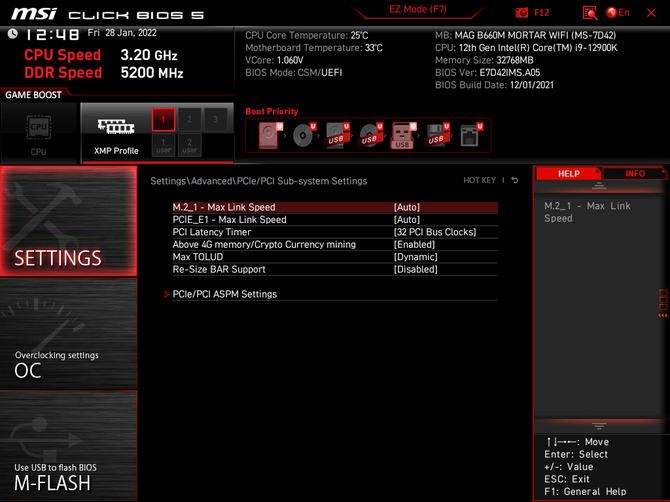
Task: Close the BIOS with the X icon
Action: point(651,13)
